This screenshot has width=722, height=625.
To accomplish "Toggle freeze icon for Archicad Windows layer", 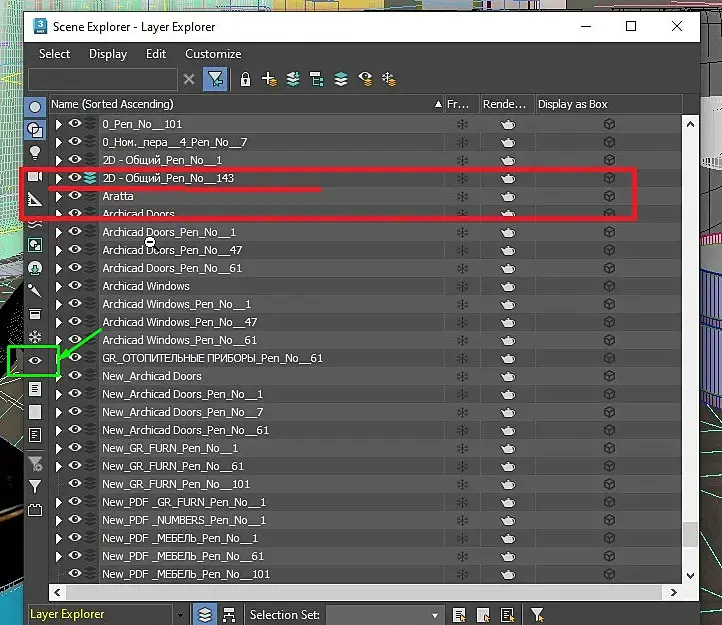I will click(462, 286).
